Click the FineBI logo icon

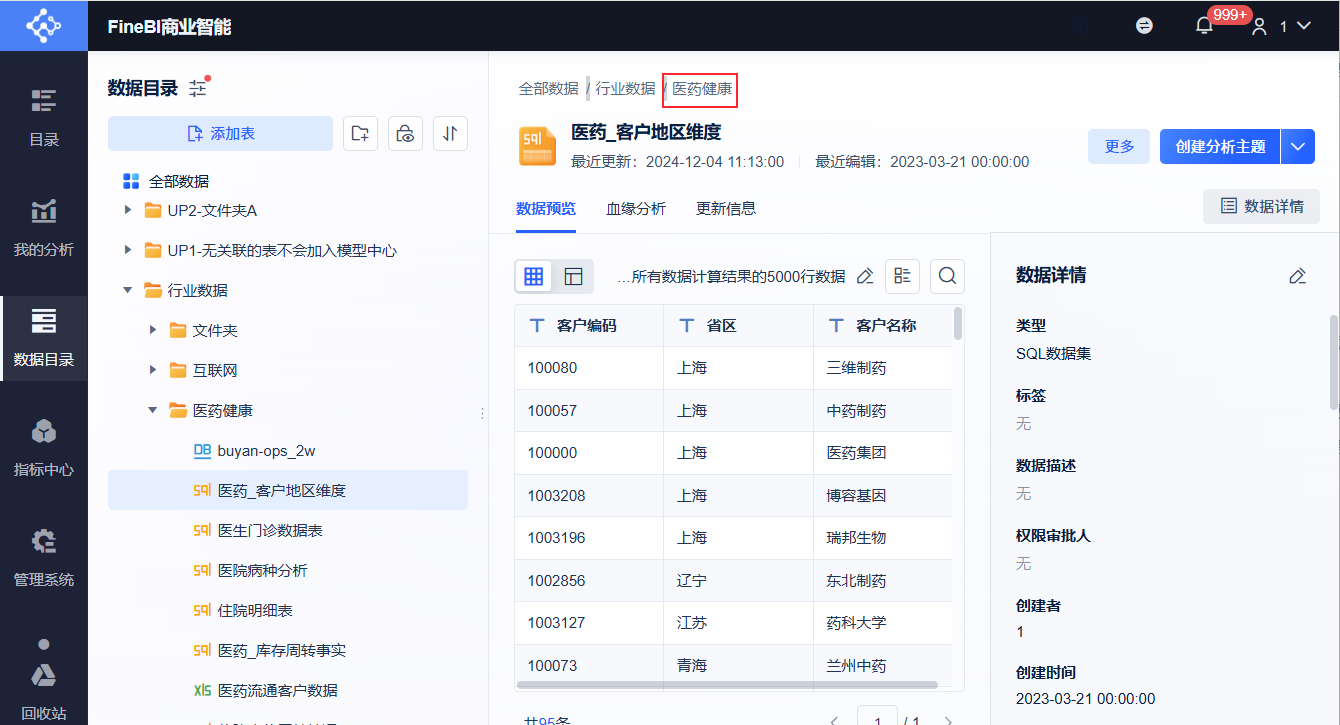(x=43, y=26)
